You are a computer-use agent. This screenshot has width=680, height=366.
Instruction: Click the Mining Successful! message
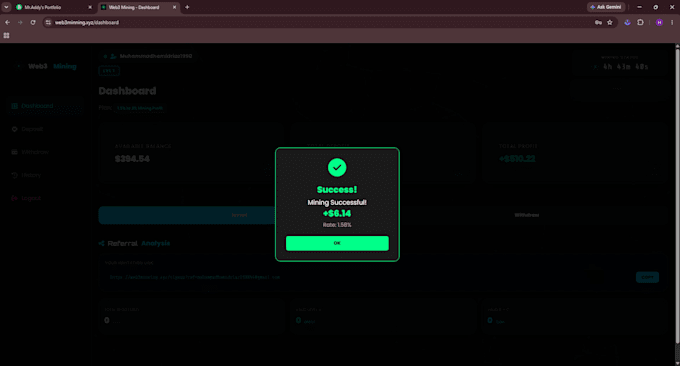point(337,203)
